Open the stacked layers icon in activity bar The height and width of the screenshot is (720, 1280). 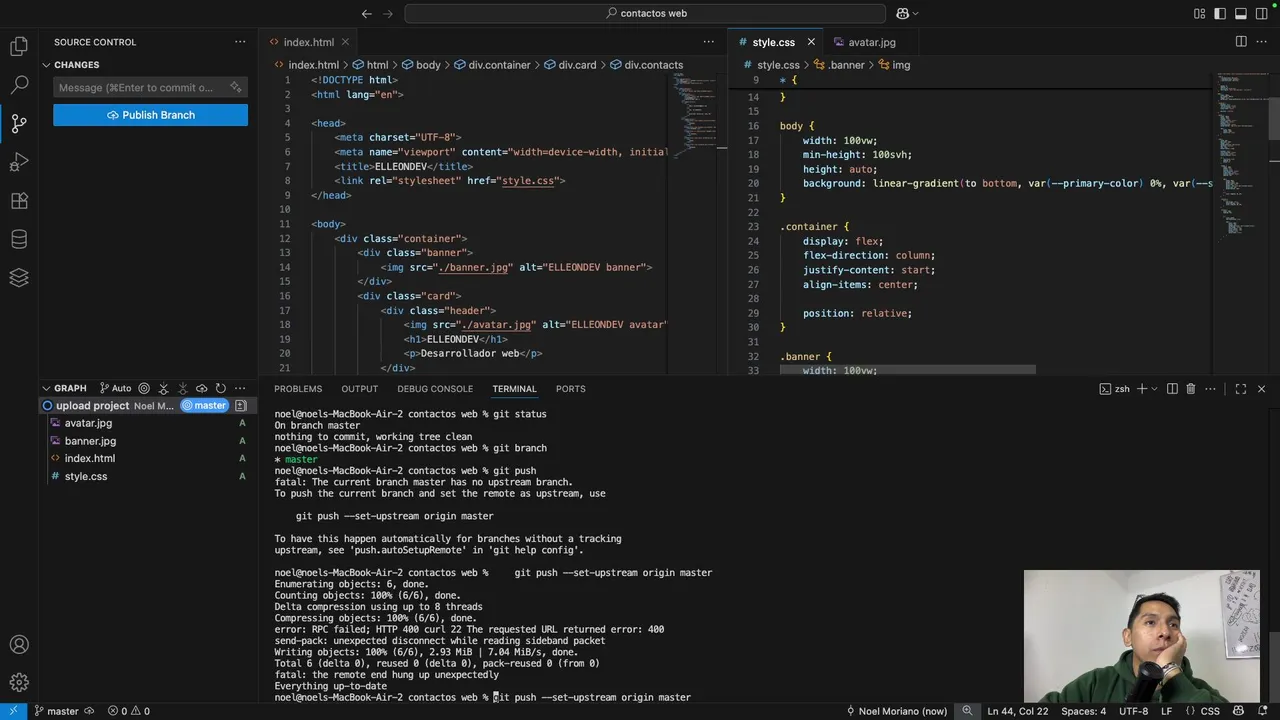19,277
